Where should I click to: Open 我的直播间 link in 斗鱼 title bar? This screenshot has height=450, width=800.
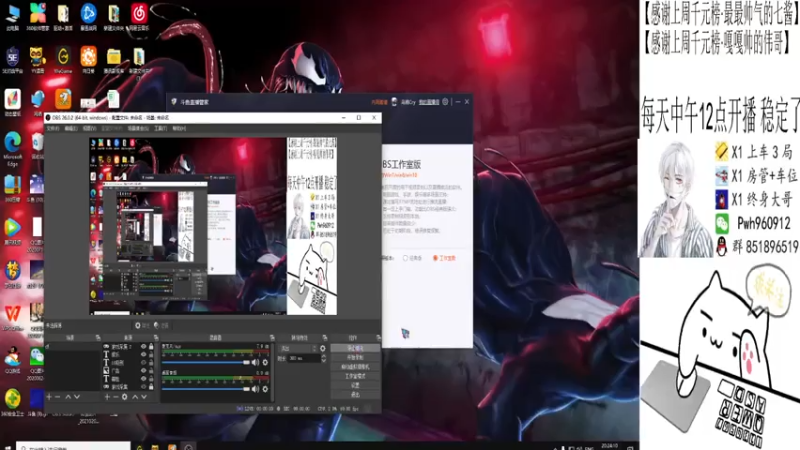click(x=429, y=102)
